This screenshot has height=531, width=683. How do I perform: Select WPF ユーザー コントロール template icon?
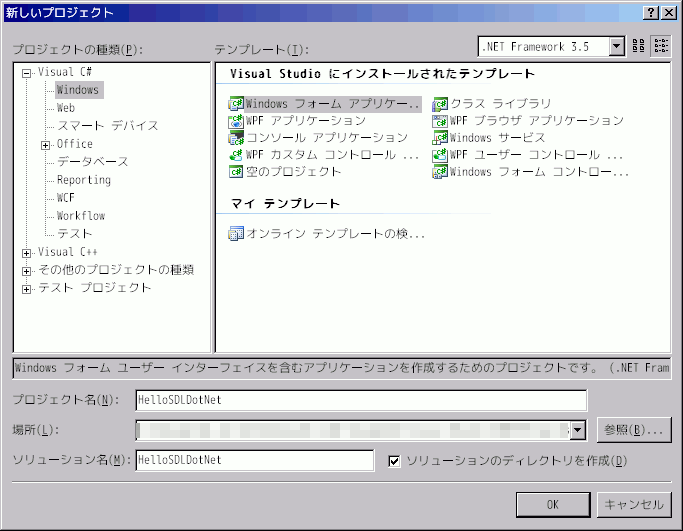point(440,155)
